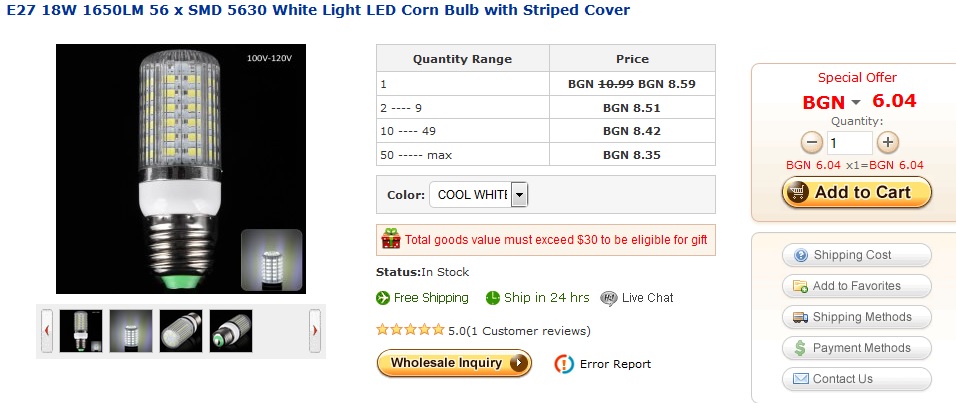Viewport: 956px width, 403px height.
Task: Decrease quantity with the minus button
Action: [812, 143]
